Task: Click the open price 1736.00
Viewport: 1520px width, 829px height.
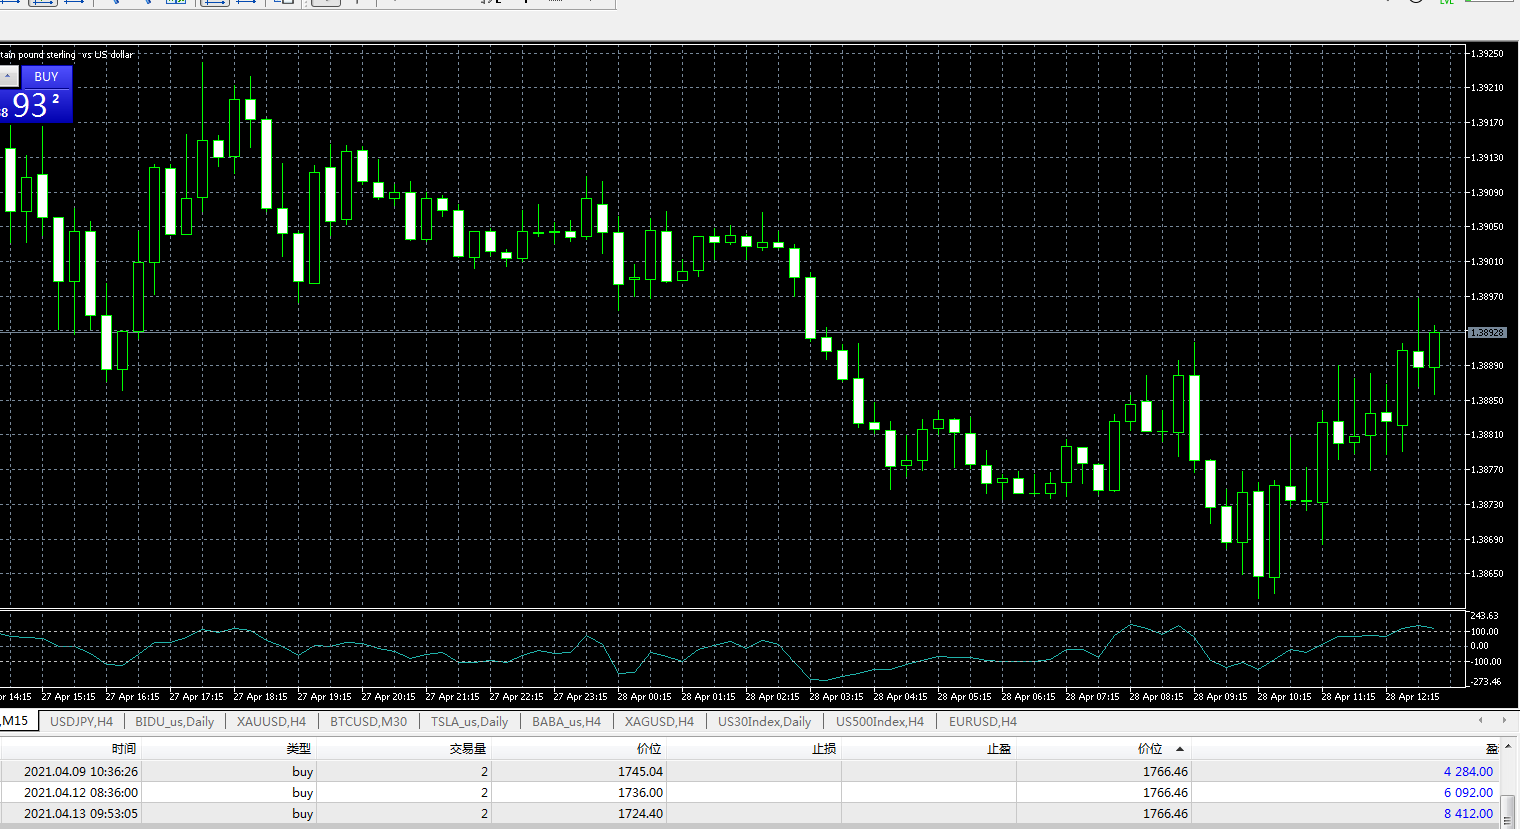Action: point(640,793)
